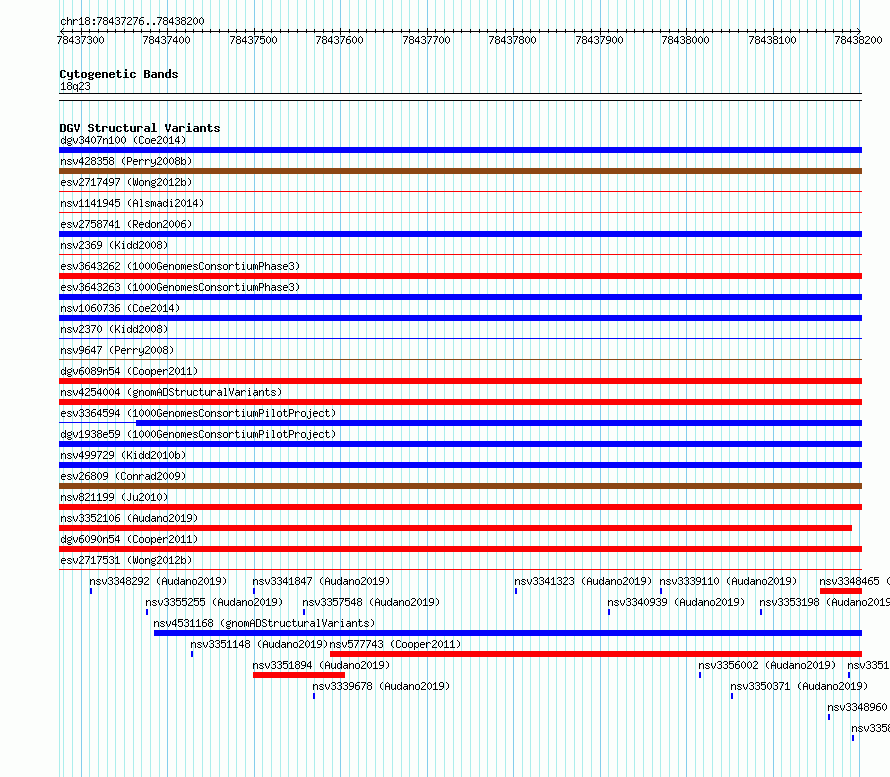Screen dimensions: 890x777
Task: Open the nsv428358 (Perry2008b) variant label
Action: pos(126,161)
